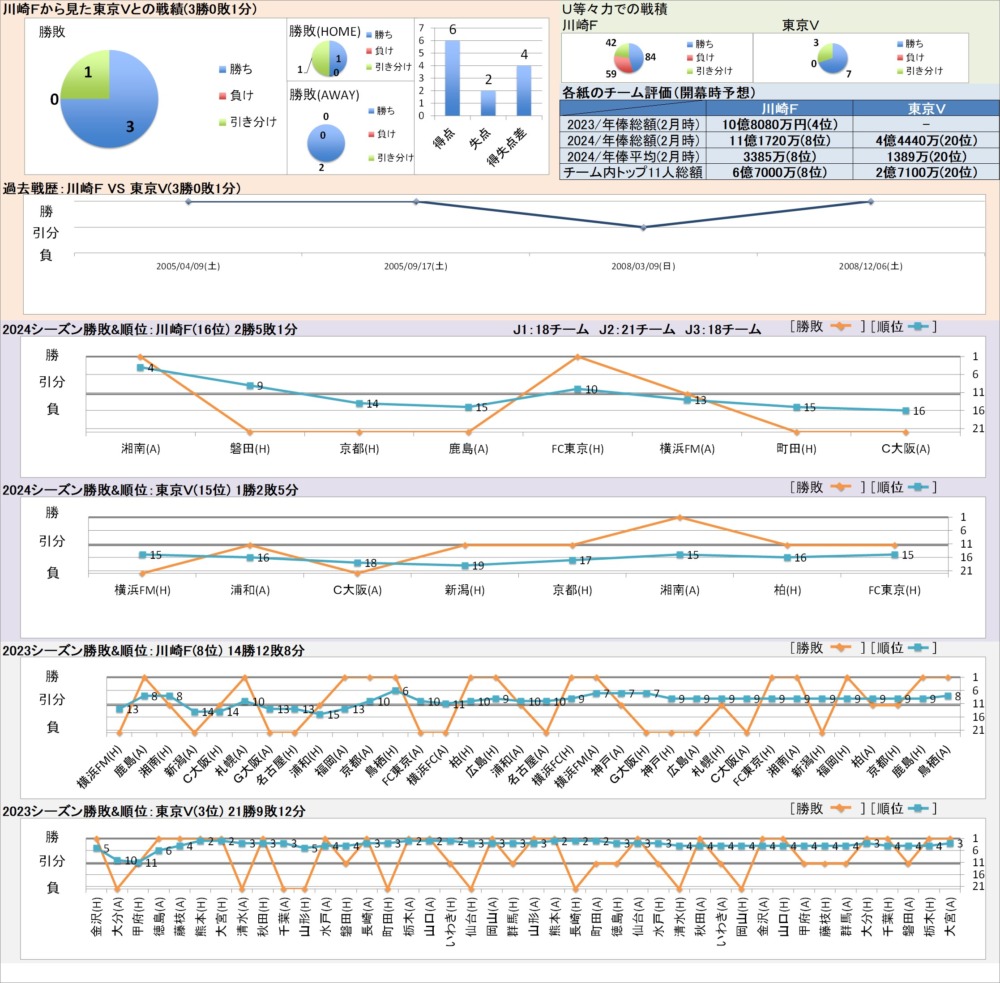
Task: Select the cell '4億4440万(20位)'
Action: [x=926, y=140]
